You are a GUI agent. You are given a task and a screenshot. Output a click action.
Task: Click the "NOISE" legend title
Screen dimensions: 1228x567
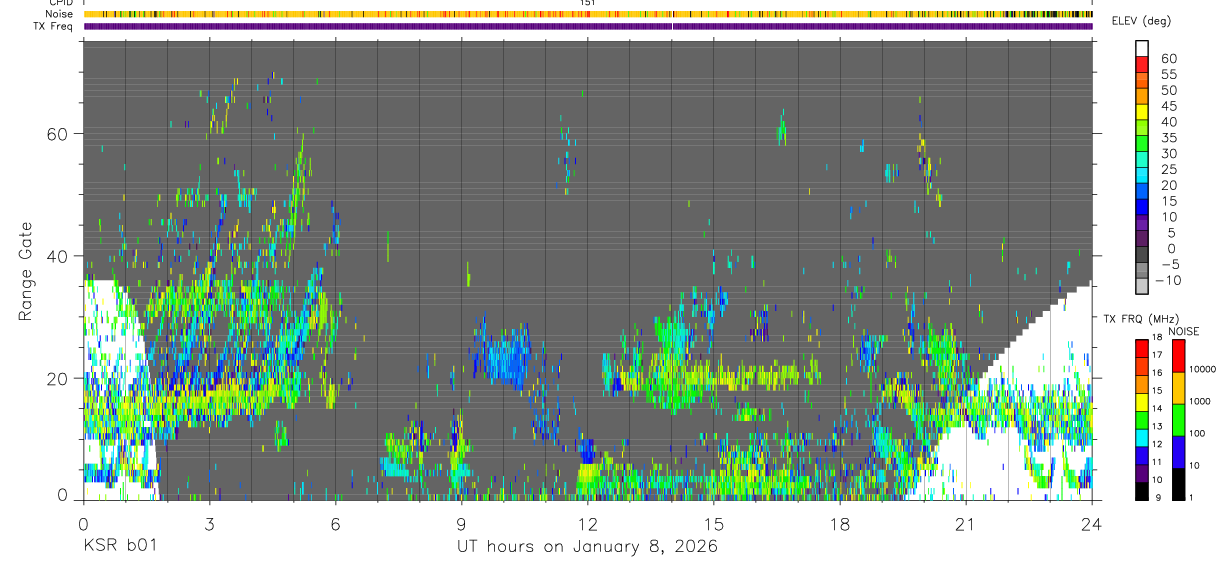[x=1183, y=331]
